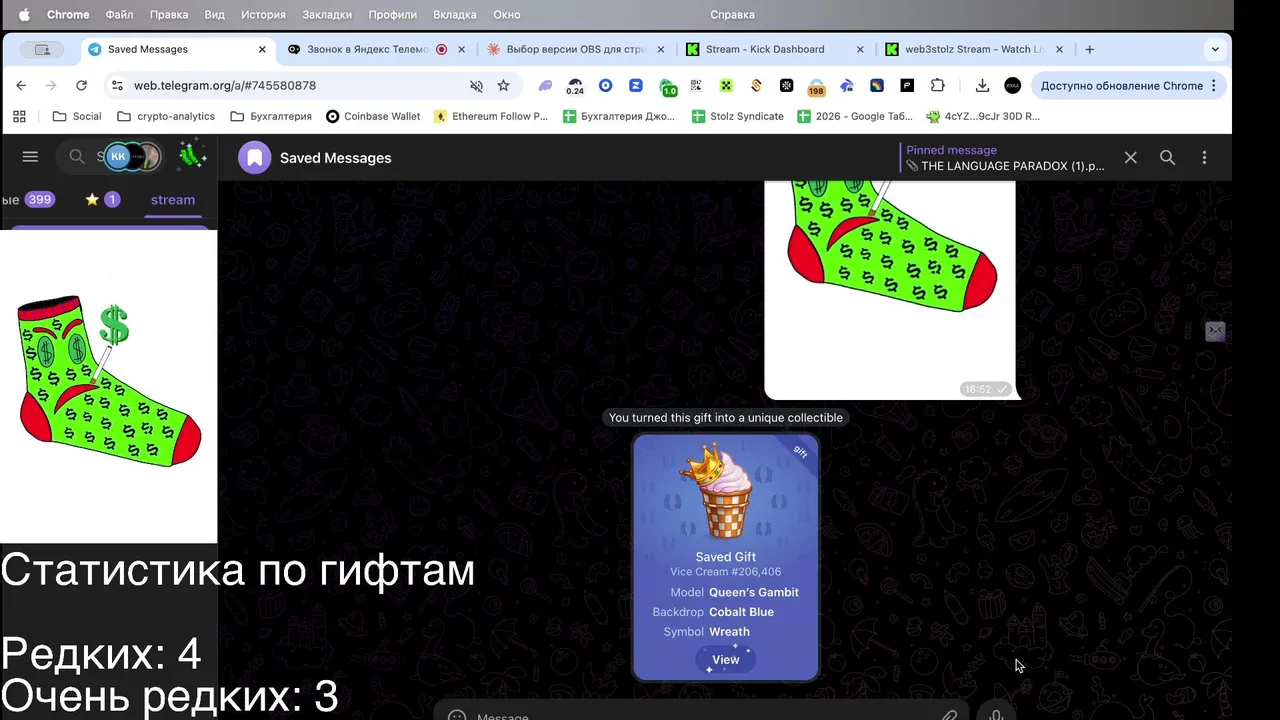Open crypto-analytics bookmarks folder

[x=166, y=116]
